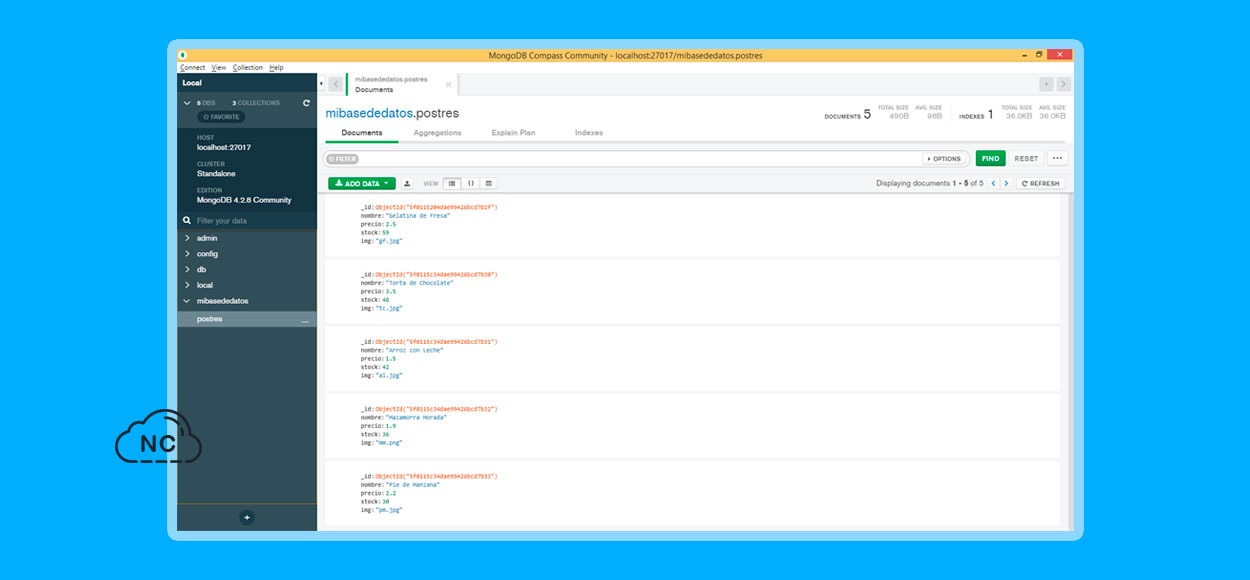Click the create database plus button
The height and width of the screenshot is (580, 1250).
[247, 517]
